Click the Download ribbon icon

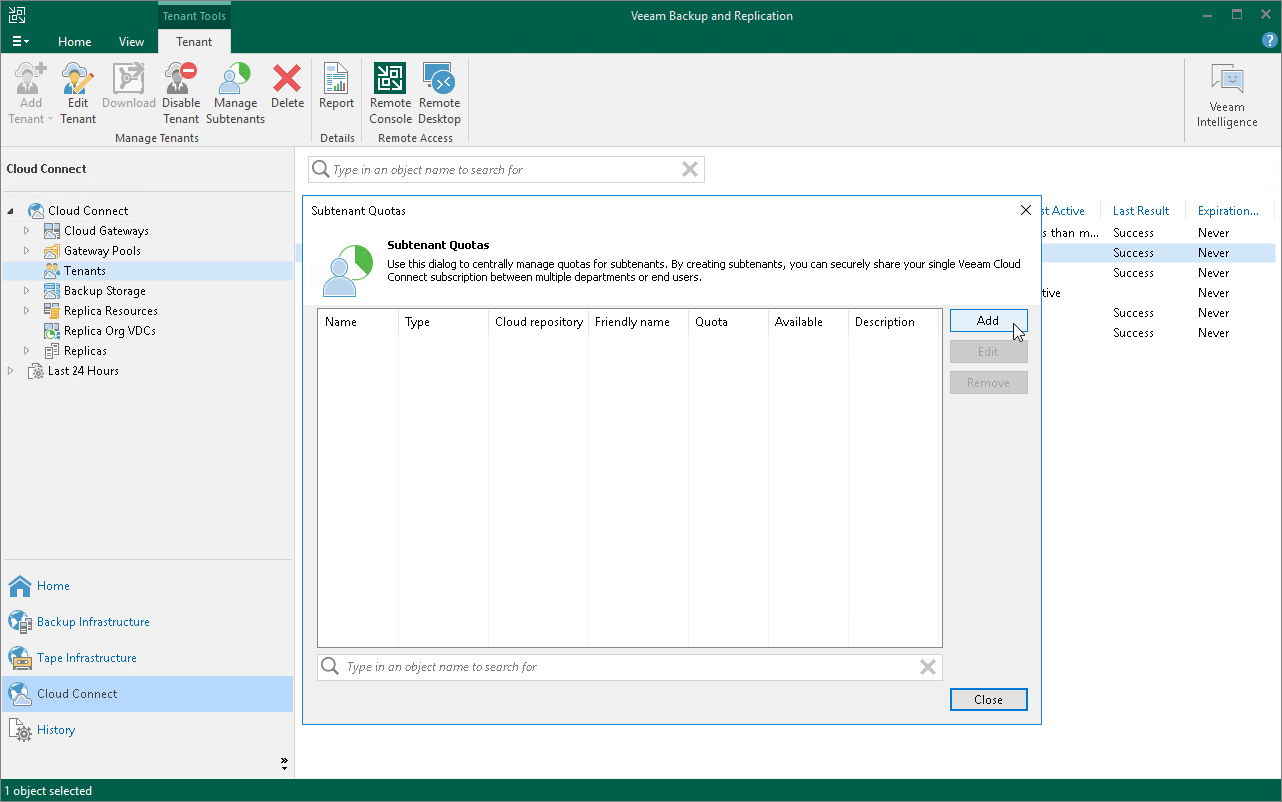tap(129, 87)
